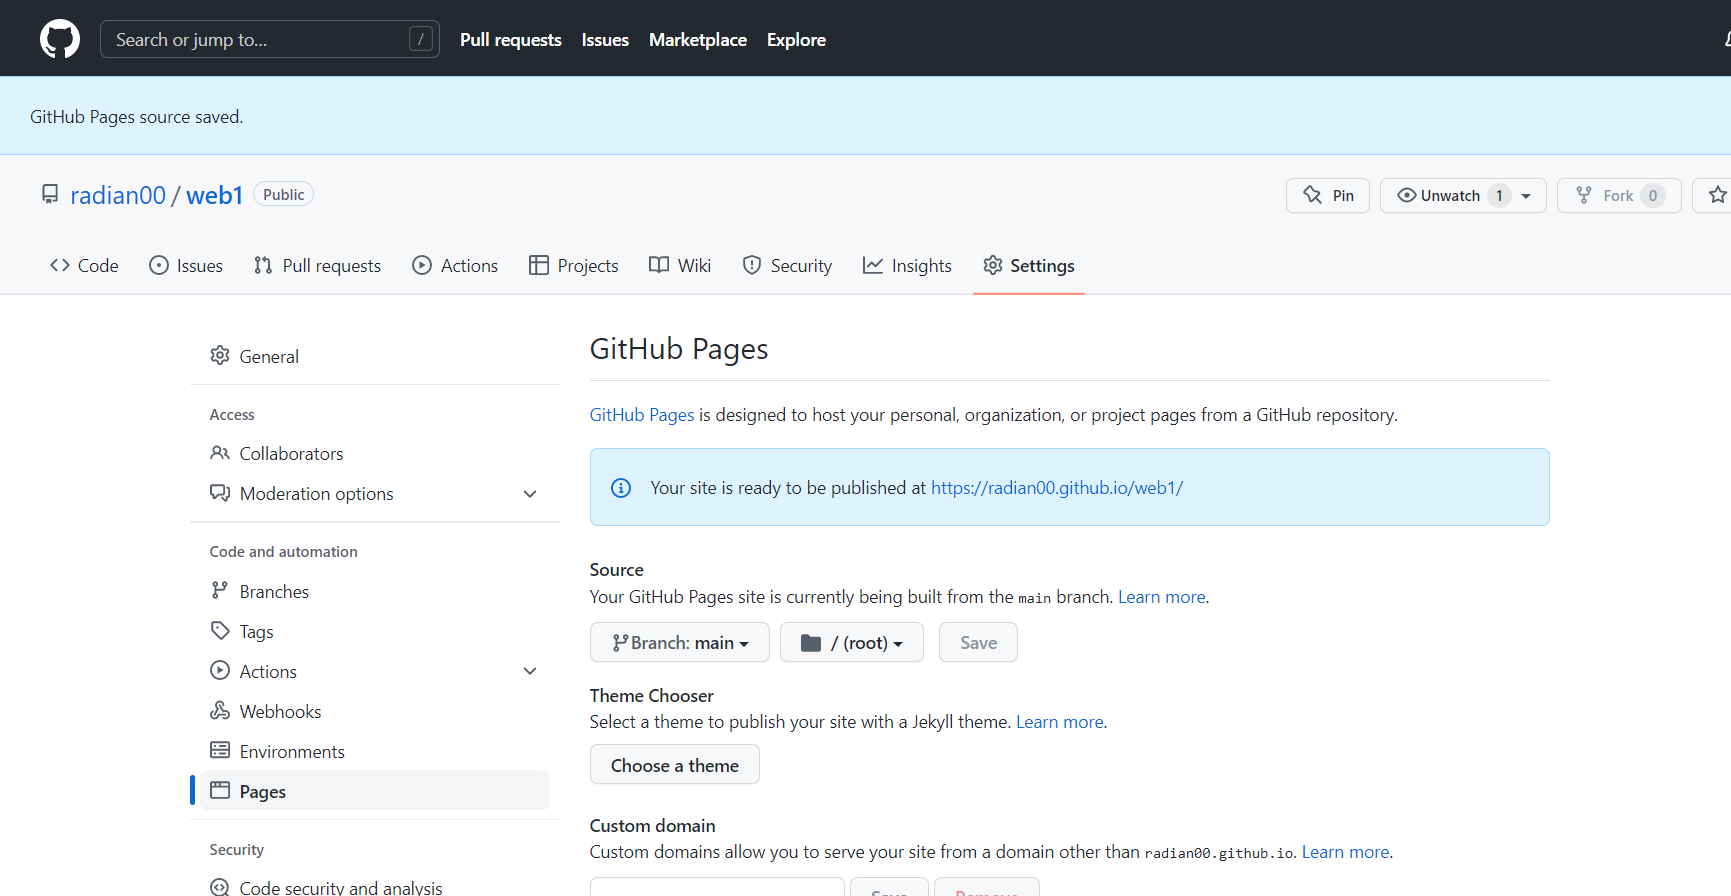Click Learn more link under Theme Chooser
The image size is (1731, 896).
[x=1060, y=722]
